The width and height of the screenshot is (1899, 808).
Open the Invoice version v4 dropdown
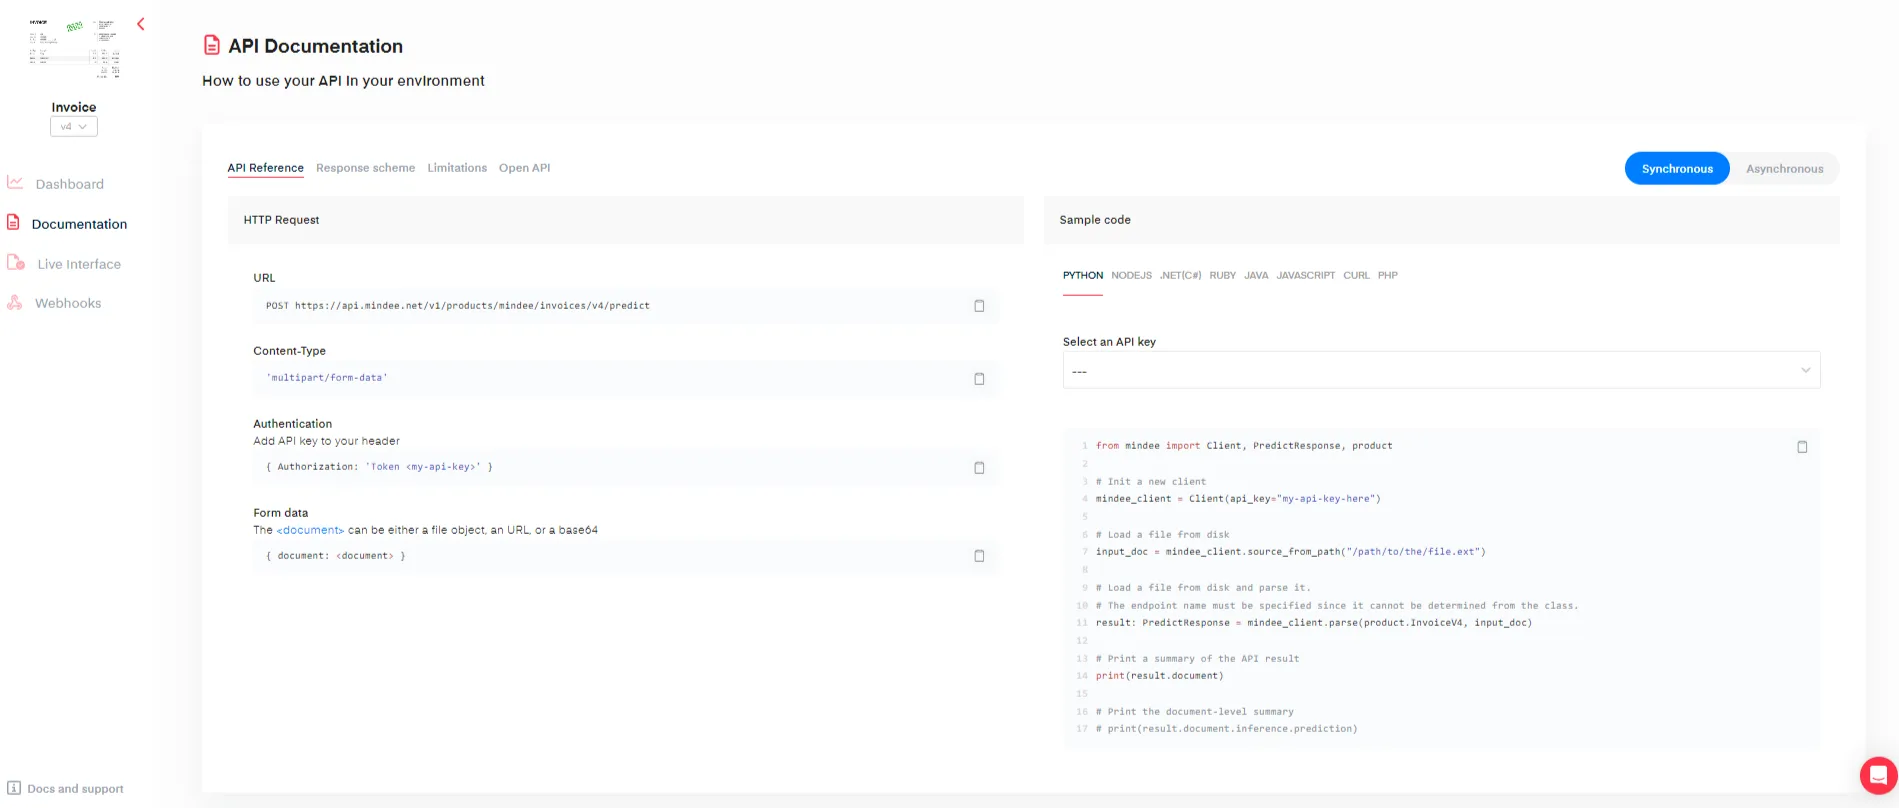[74, 127]
